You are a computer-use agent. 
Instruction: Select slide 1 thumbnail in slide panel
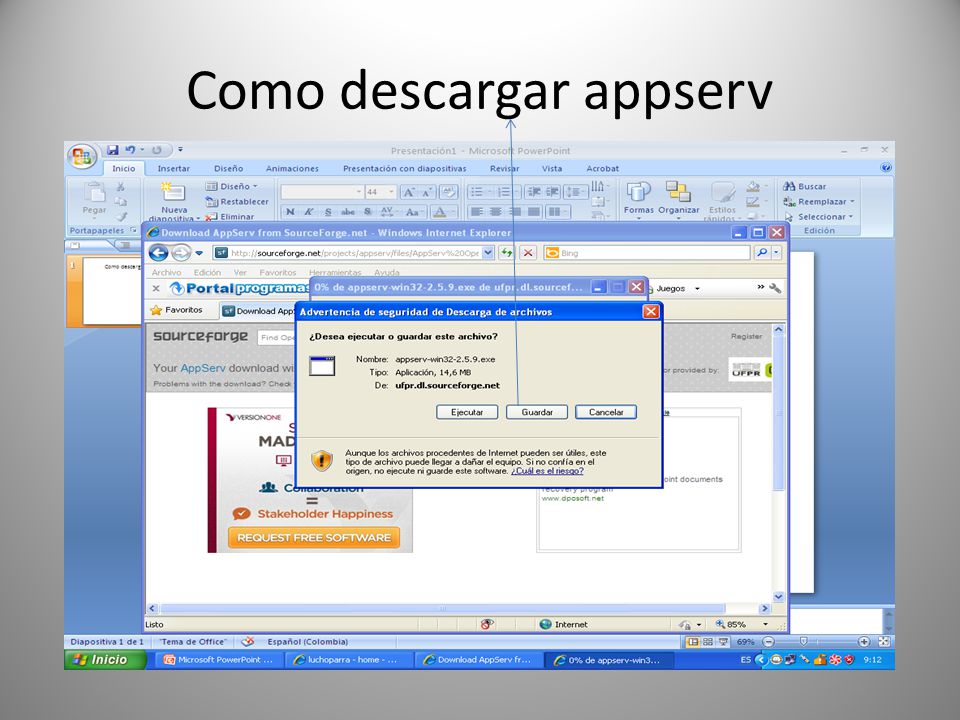(x=112, y=291)
